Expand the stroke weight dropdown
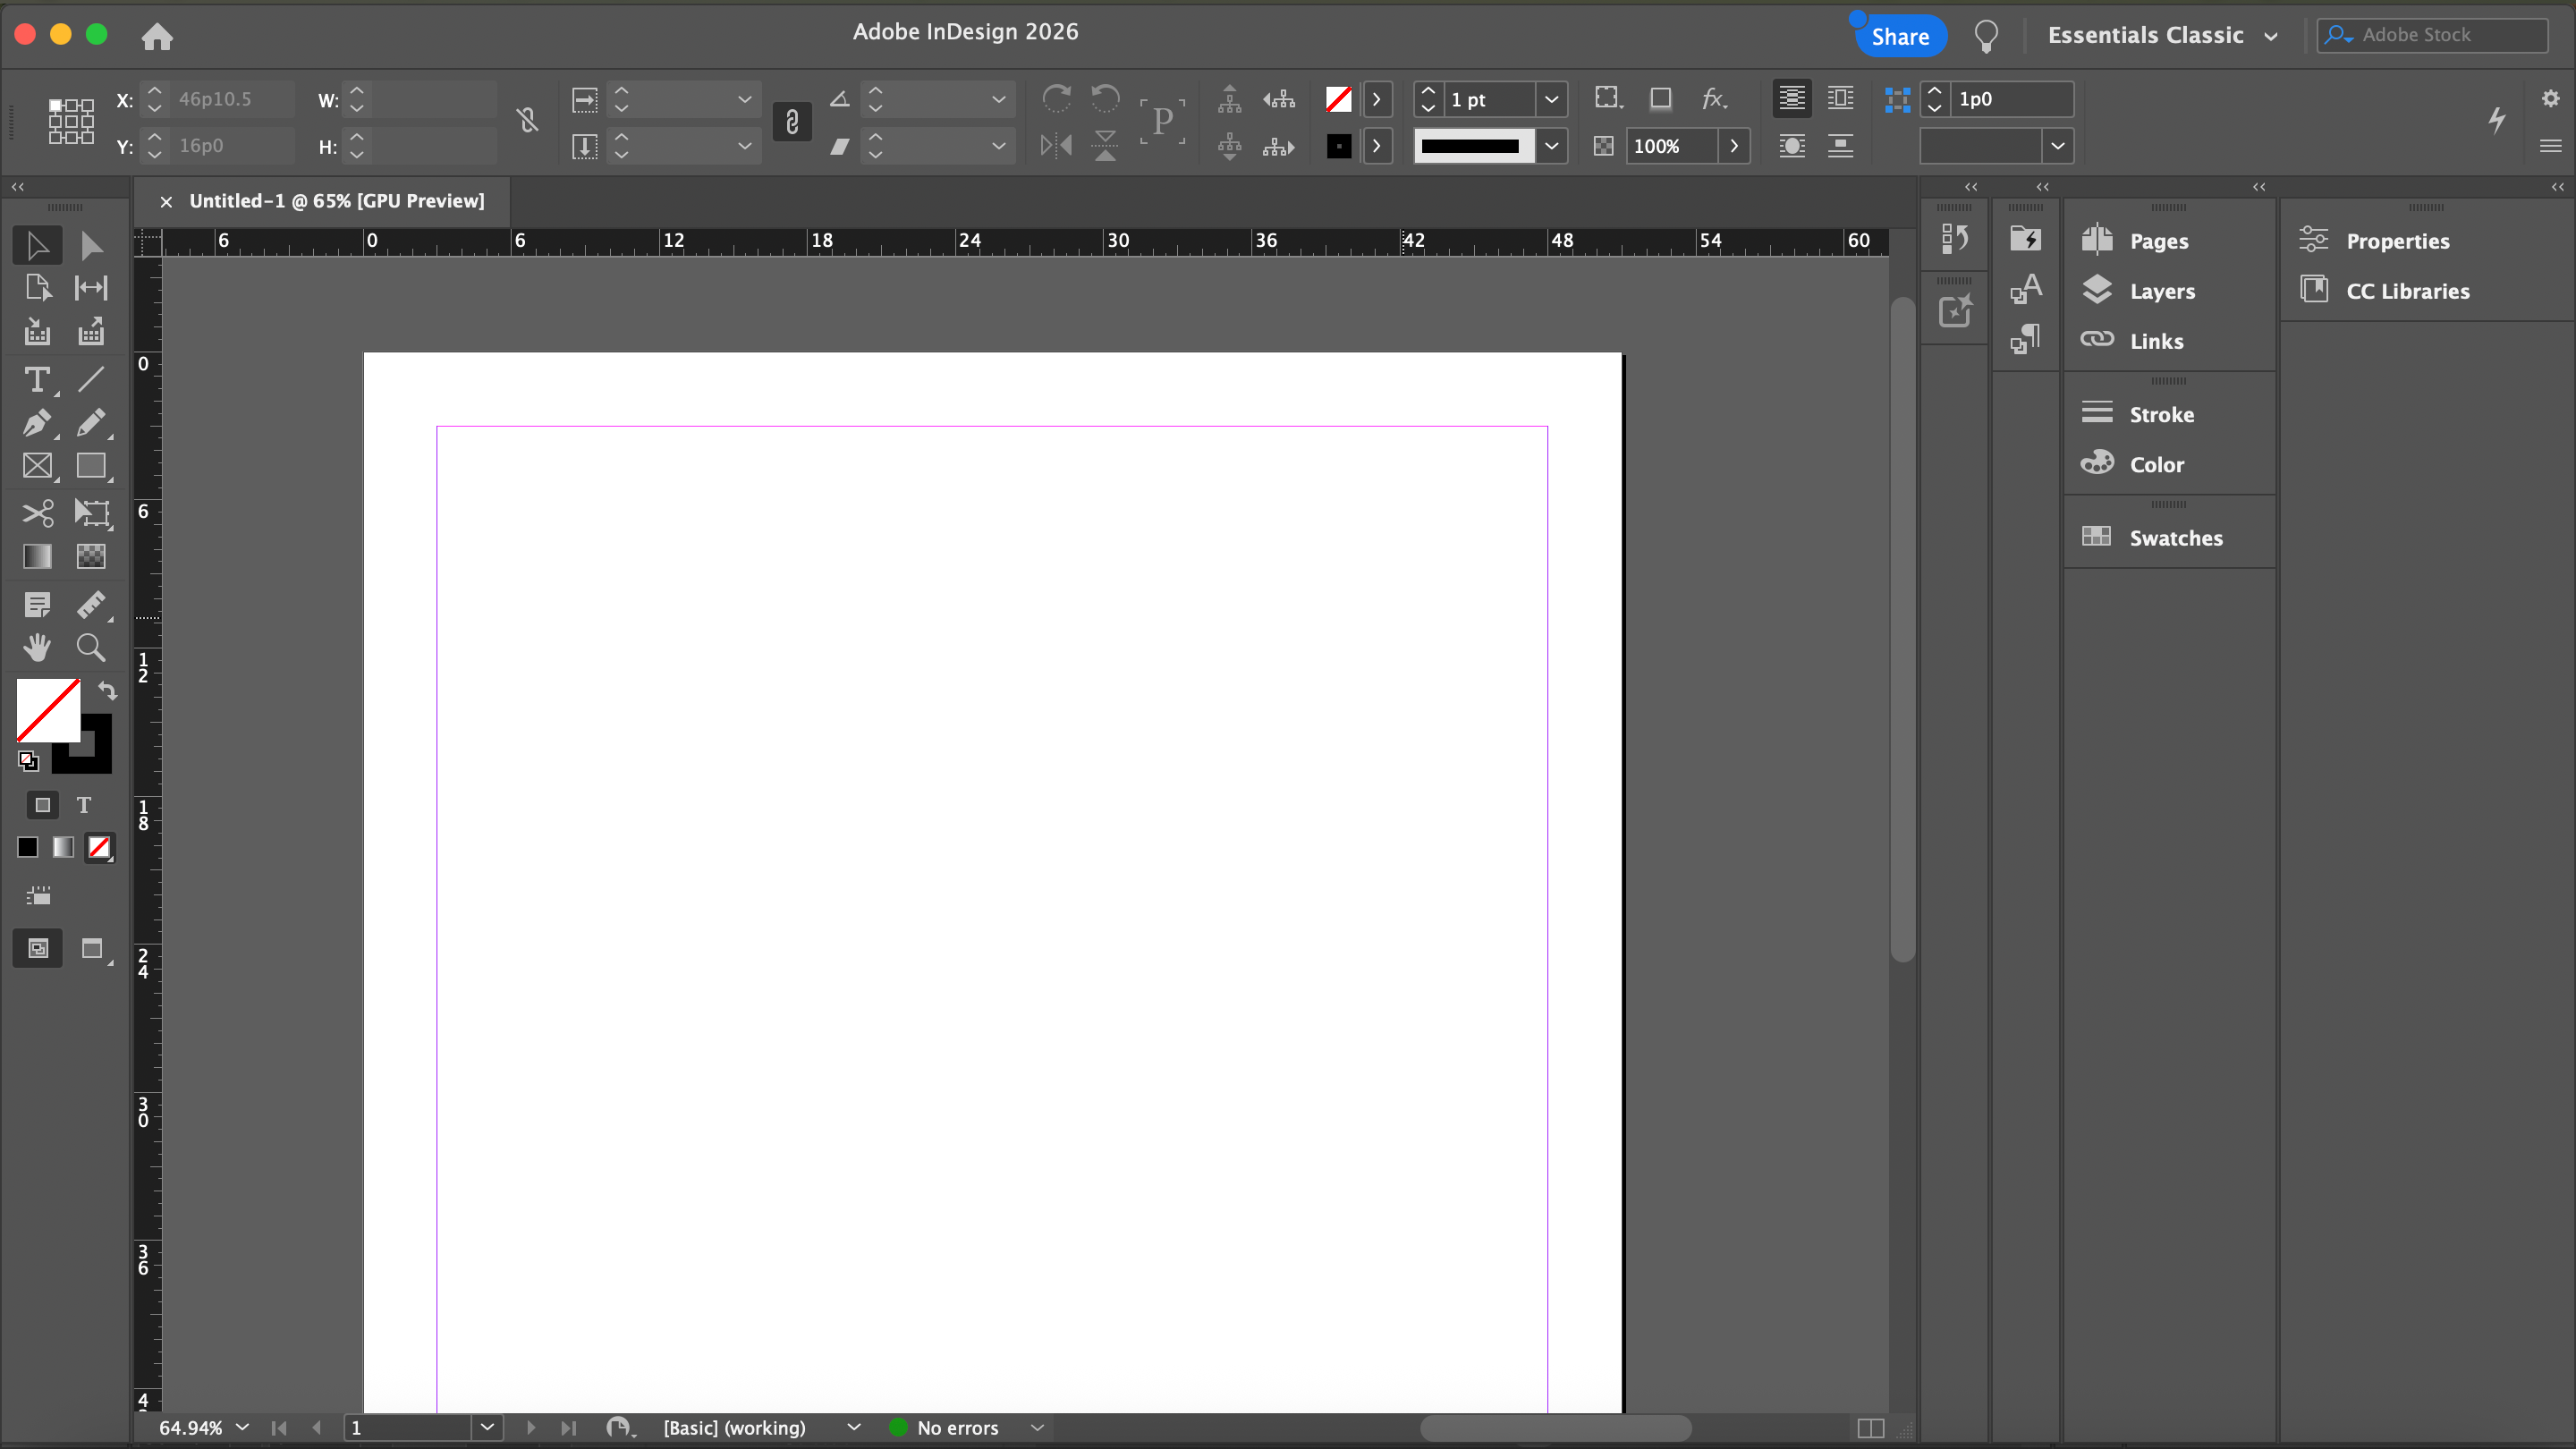This screenshot has height=1449, width=2576. [x=1551, y=99]
